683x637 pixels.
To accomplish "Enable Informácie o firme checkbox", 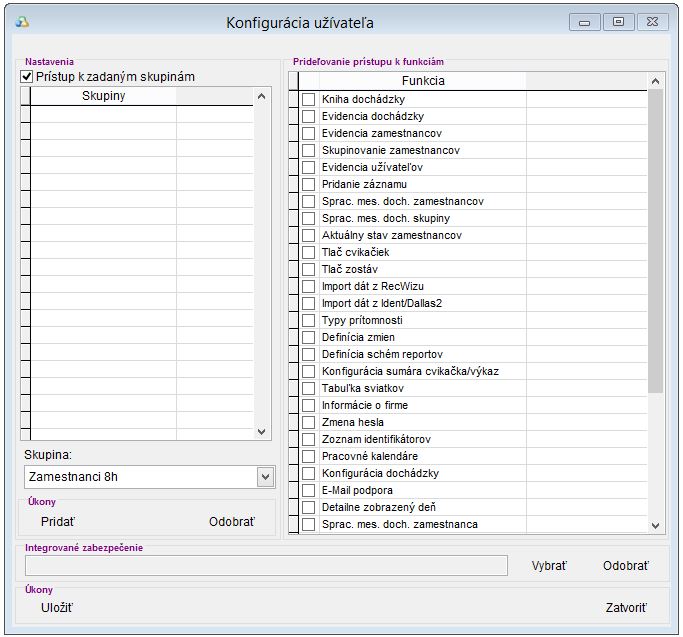I will tap(308, 405).
